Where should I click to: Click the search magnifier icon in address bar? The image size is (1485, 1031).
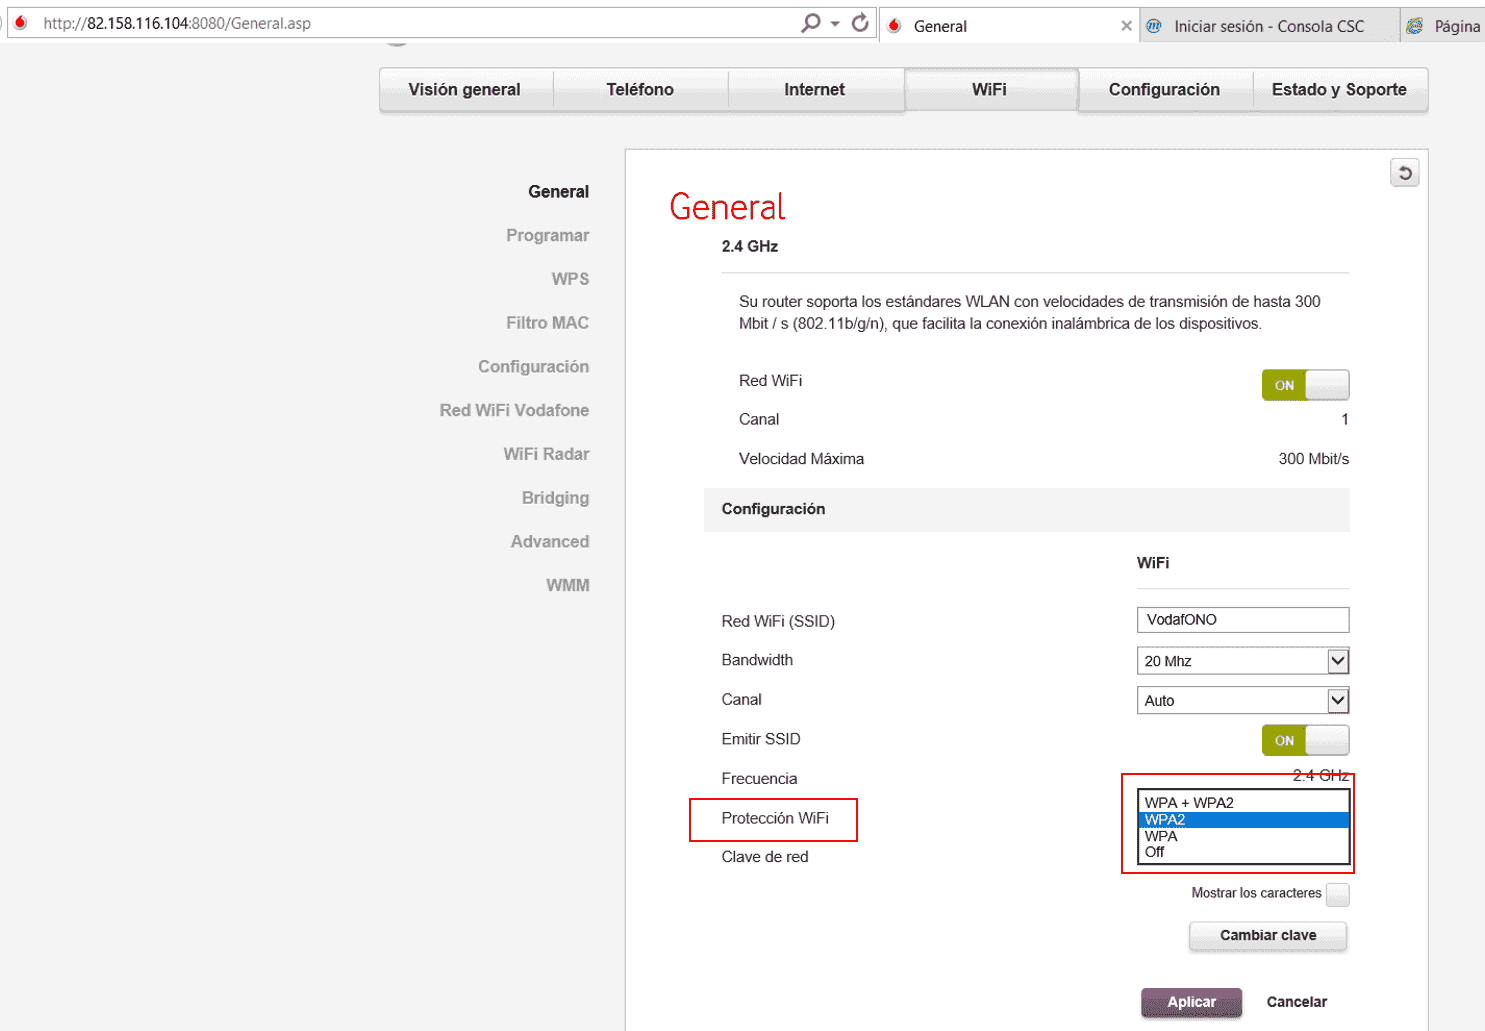pyautogui.click(x=810, y=23)
